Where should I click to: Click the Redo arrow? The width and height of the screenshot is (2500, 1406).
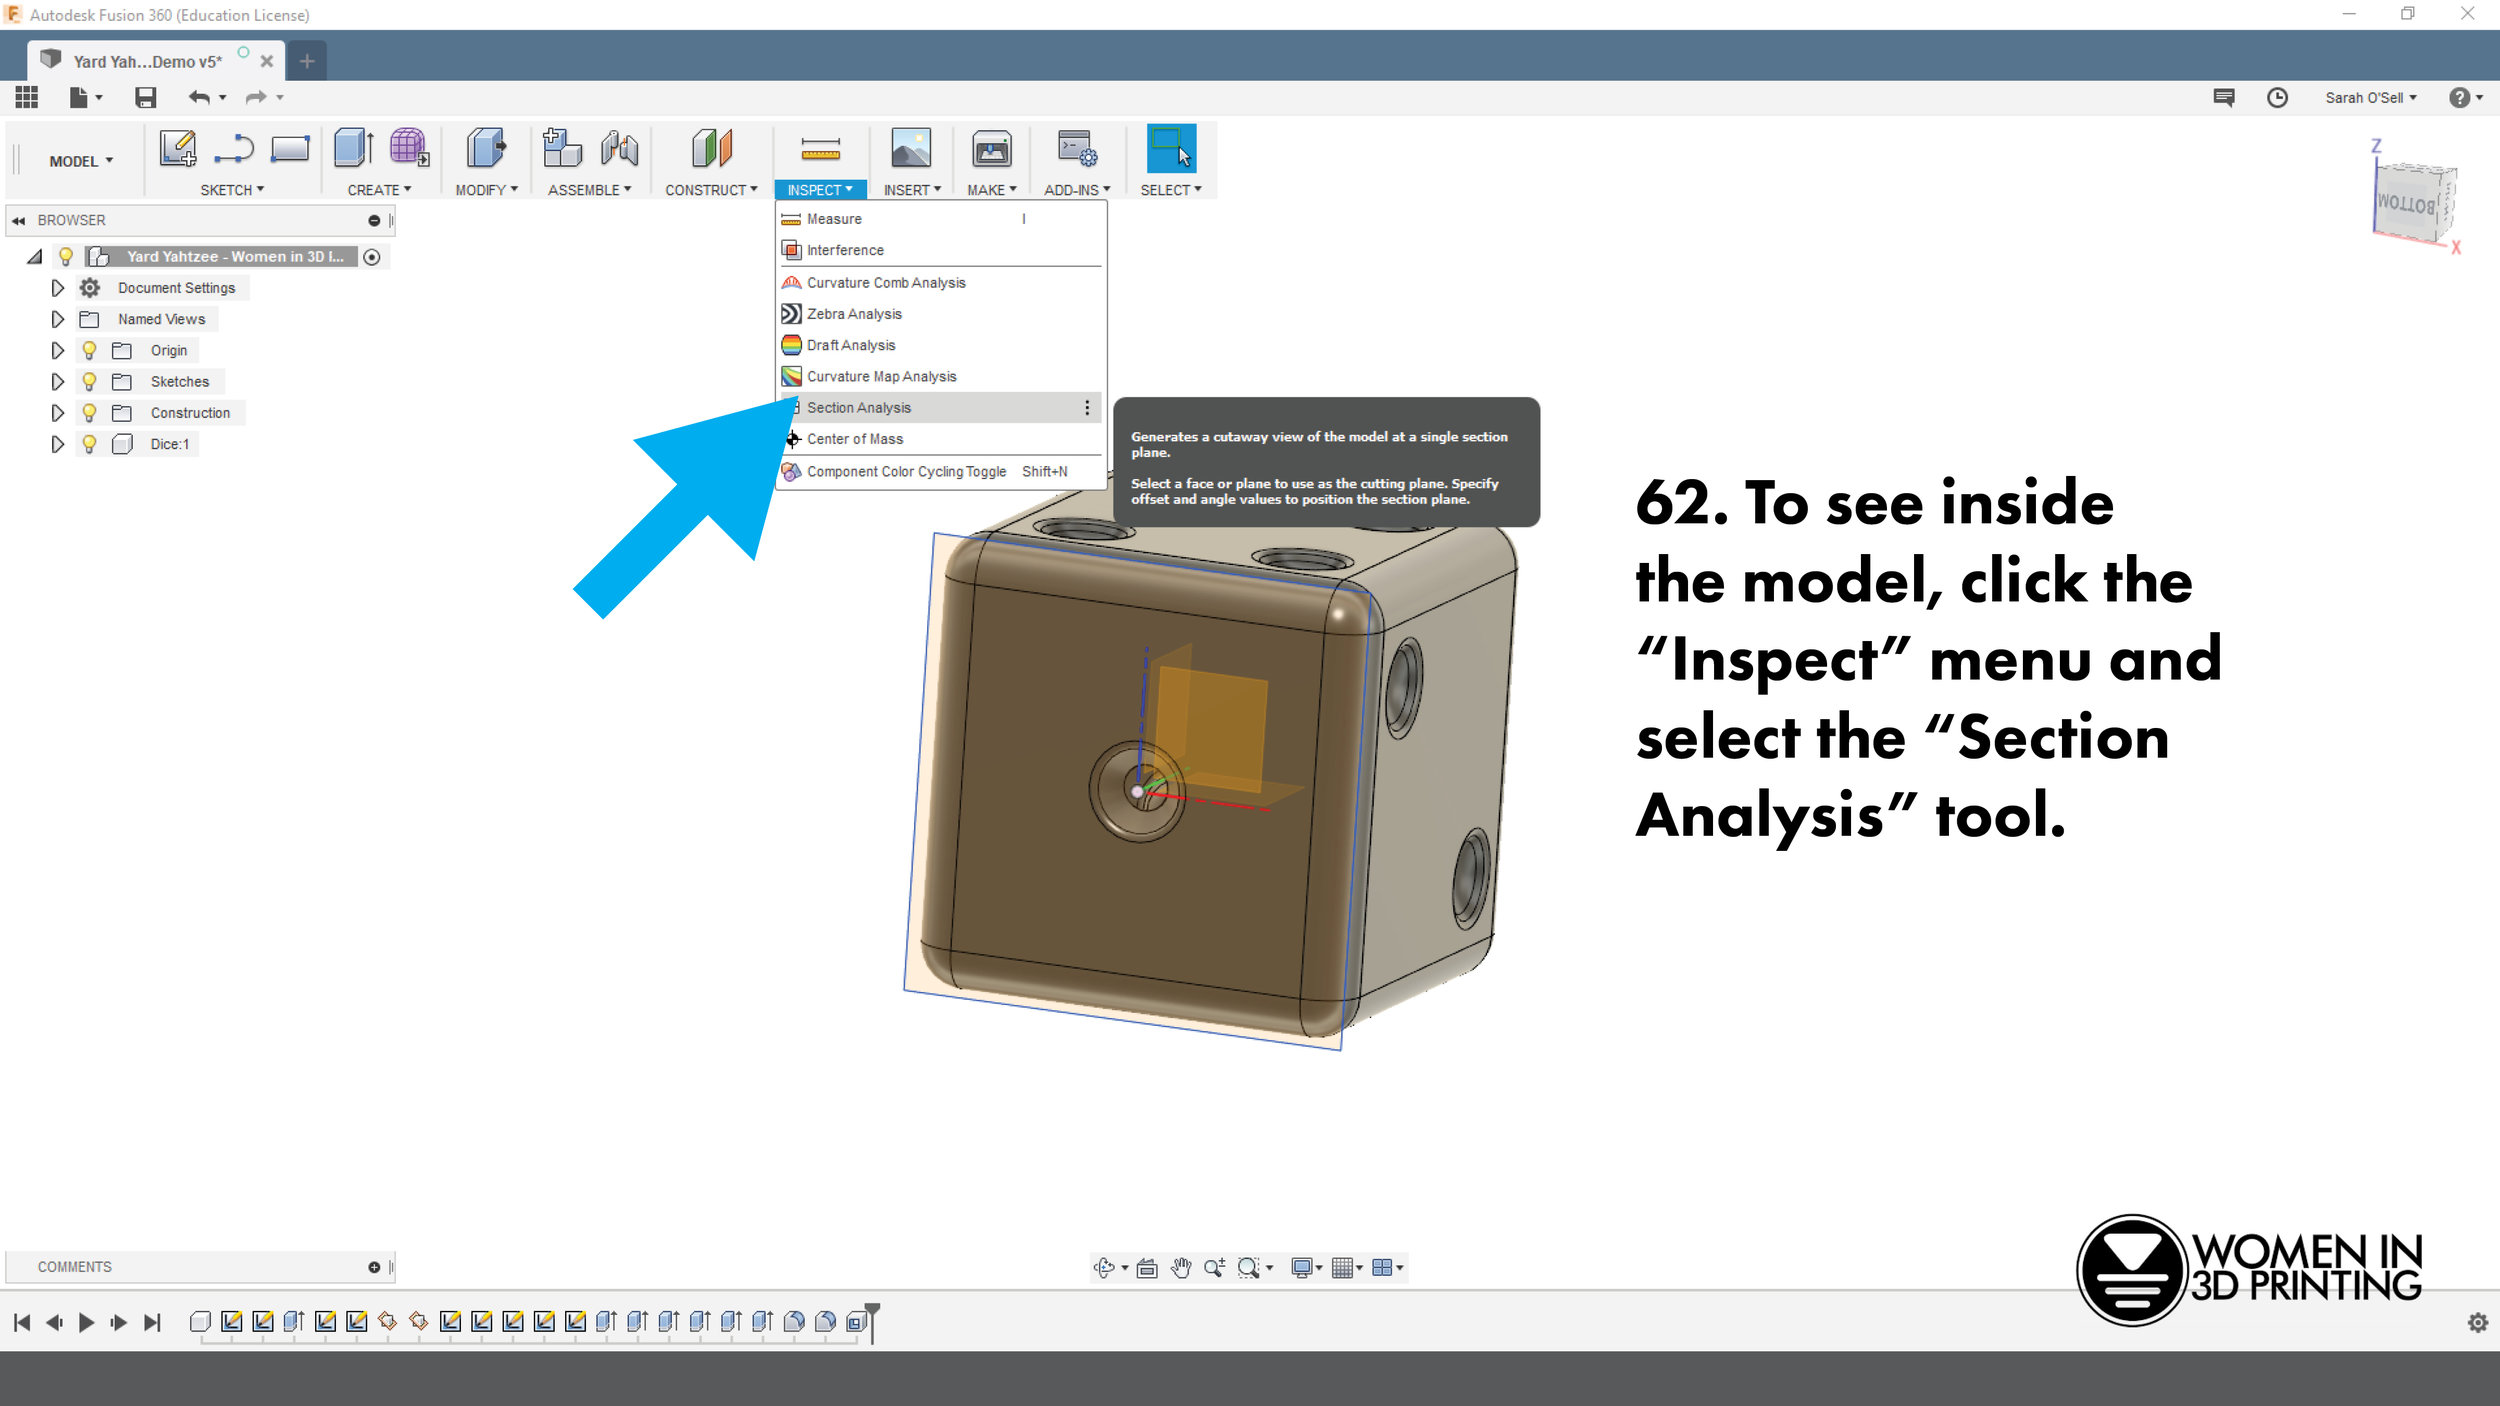[x=256, y=97]
